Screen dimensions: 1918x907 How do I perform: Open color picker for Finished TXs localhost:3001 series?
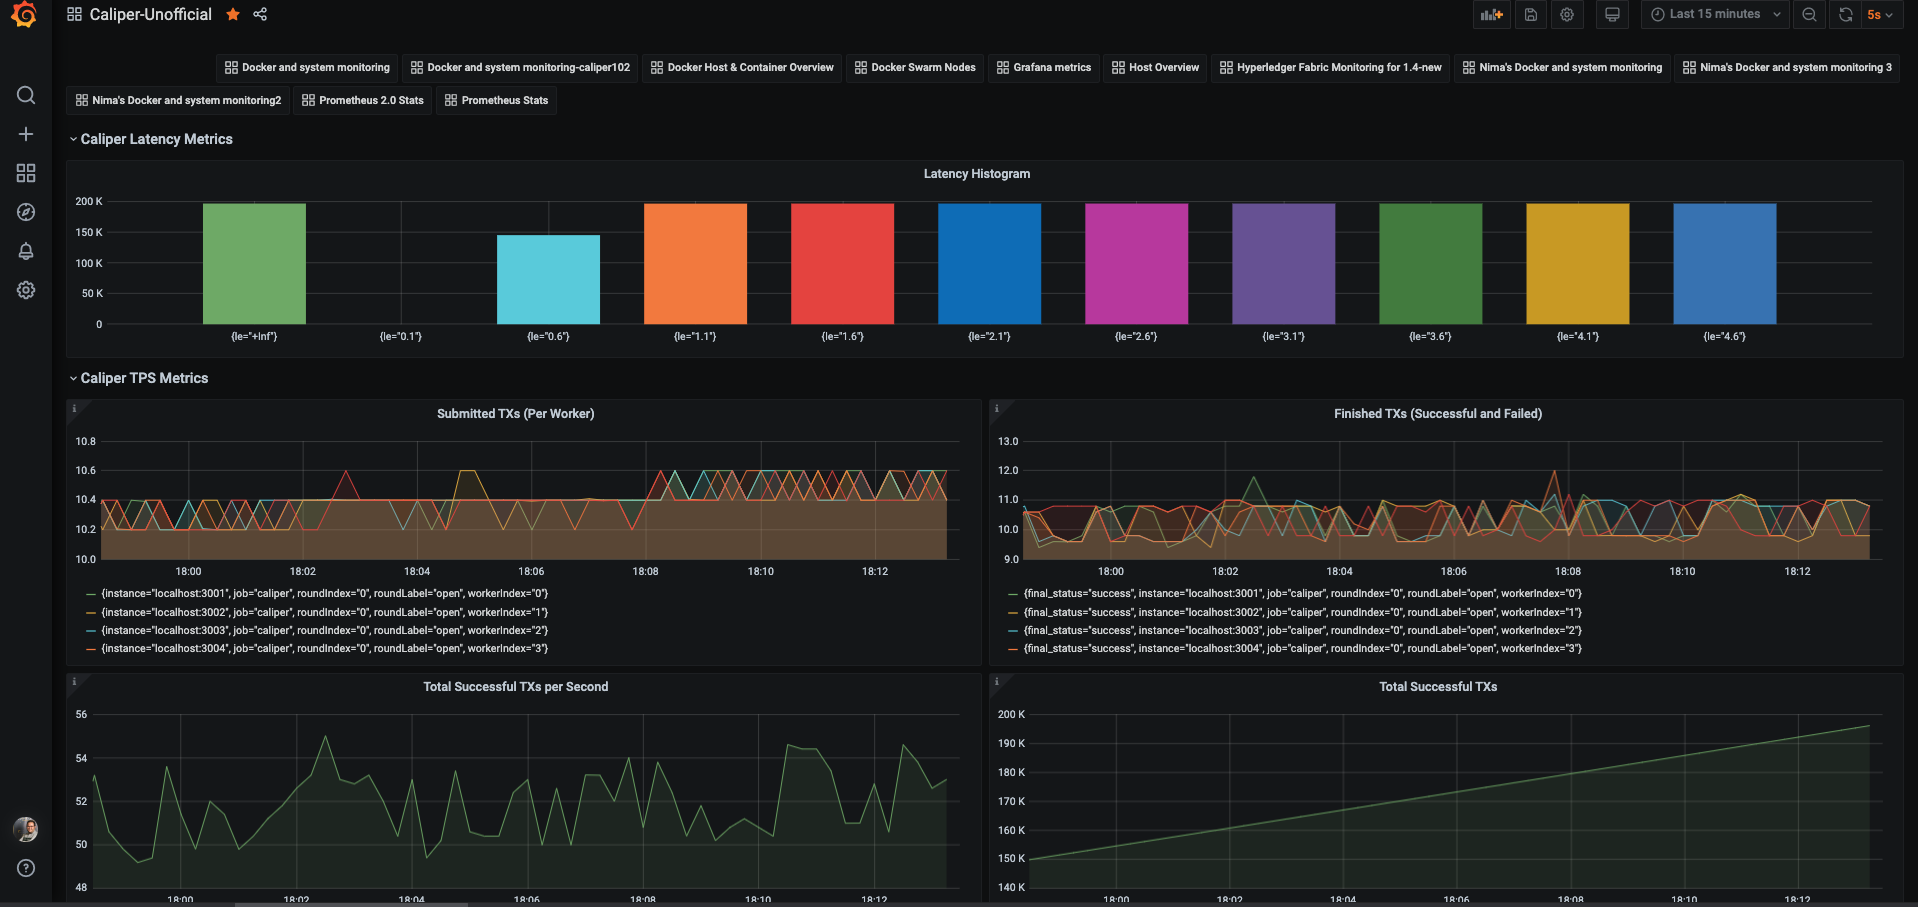point(1013,594)
